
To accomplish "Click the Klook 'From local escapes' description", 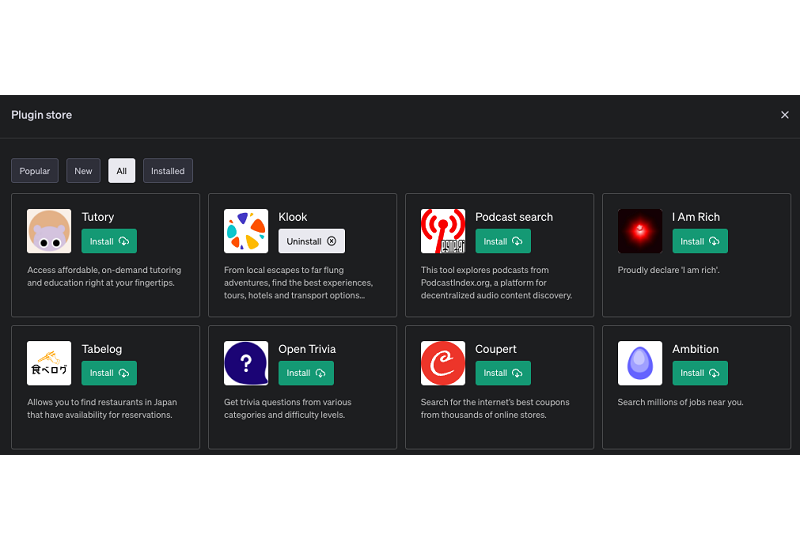I will [x=298, y=283].
